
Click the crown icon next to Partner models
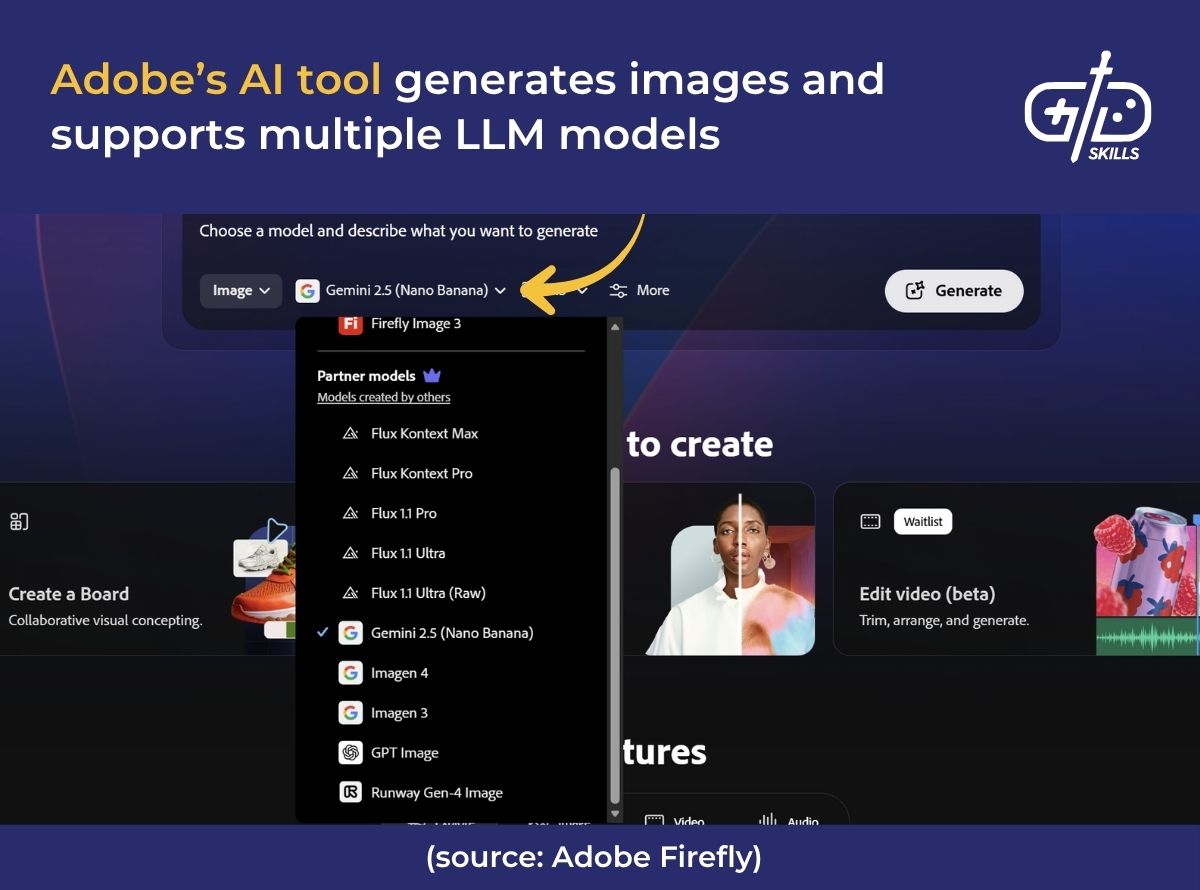[432, 374]
